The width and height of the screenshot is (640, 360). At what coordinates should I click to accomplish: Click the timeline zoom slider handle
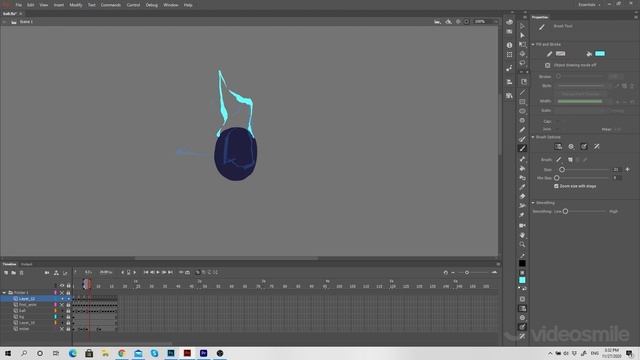[467, 272]
